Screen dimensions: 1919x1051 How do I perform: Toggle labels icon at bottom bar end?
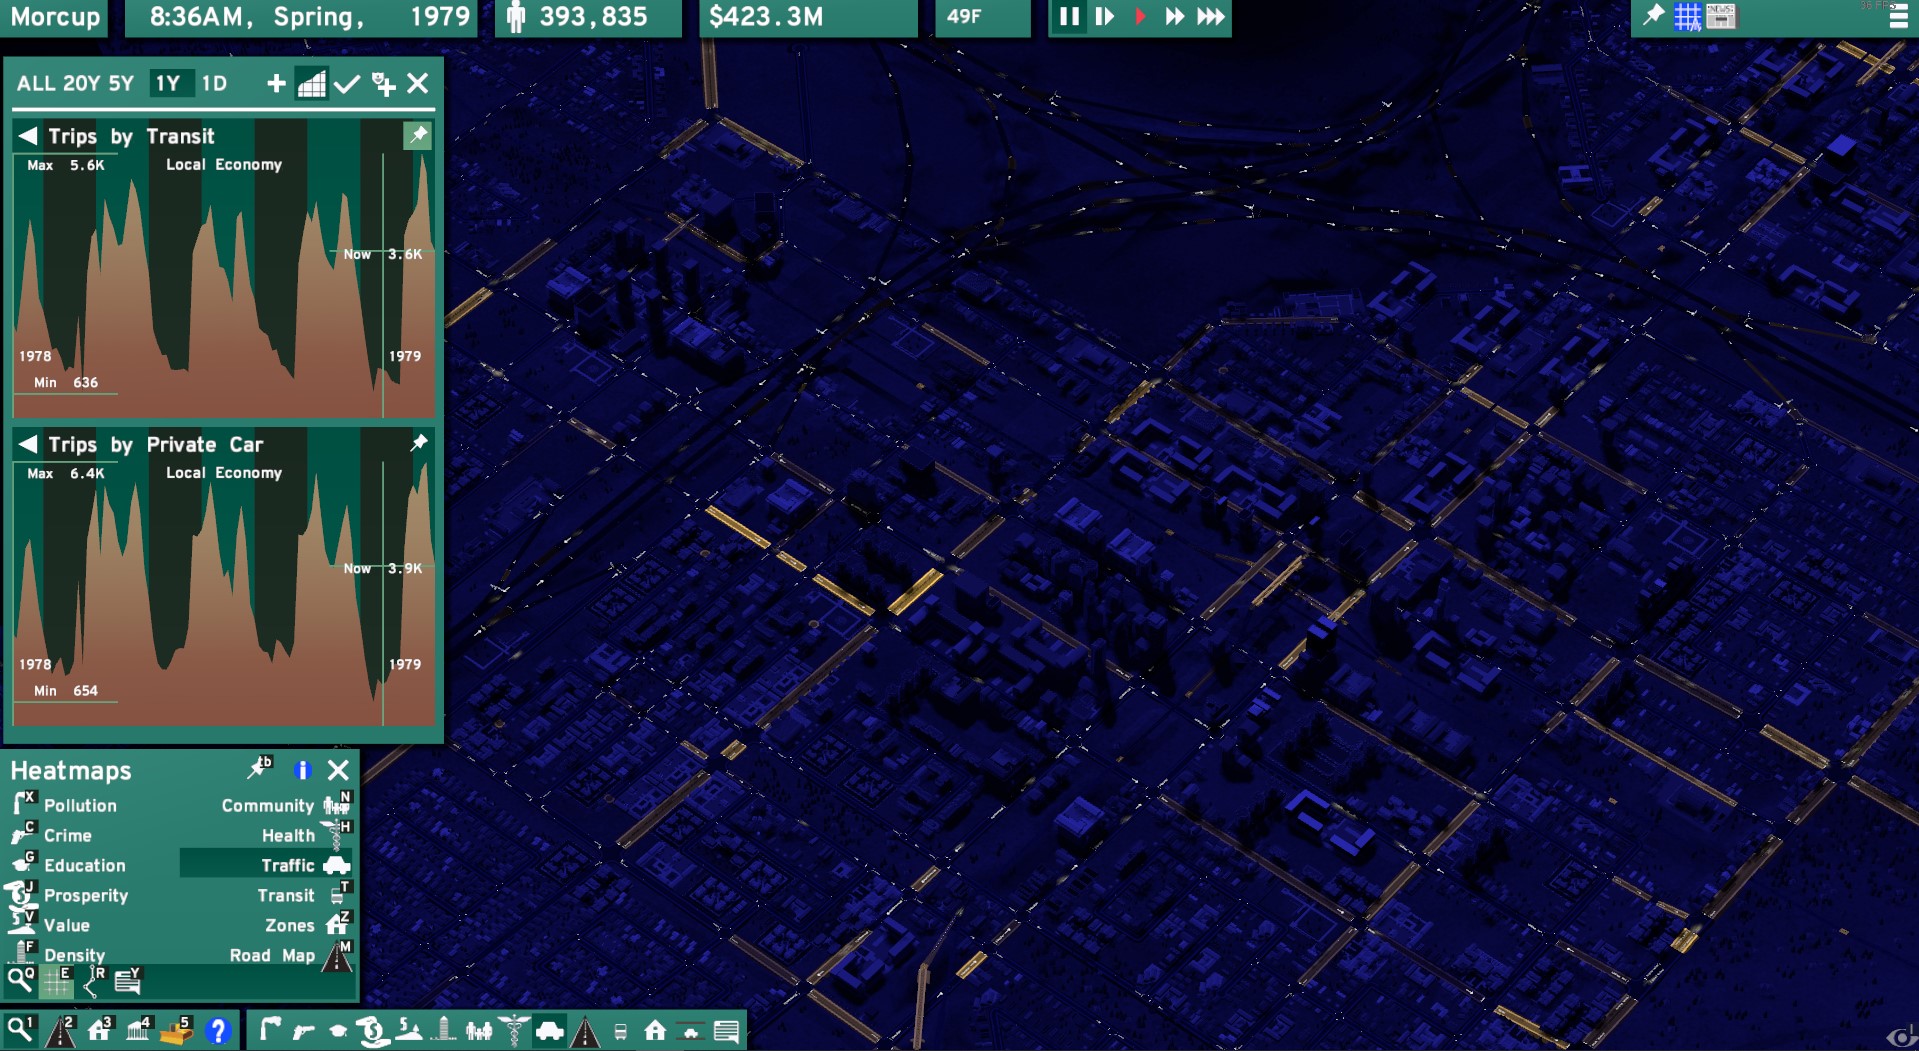(727, 1031)
